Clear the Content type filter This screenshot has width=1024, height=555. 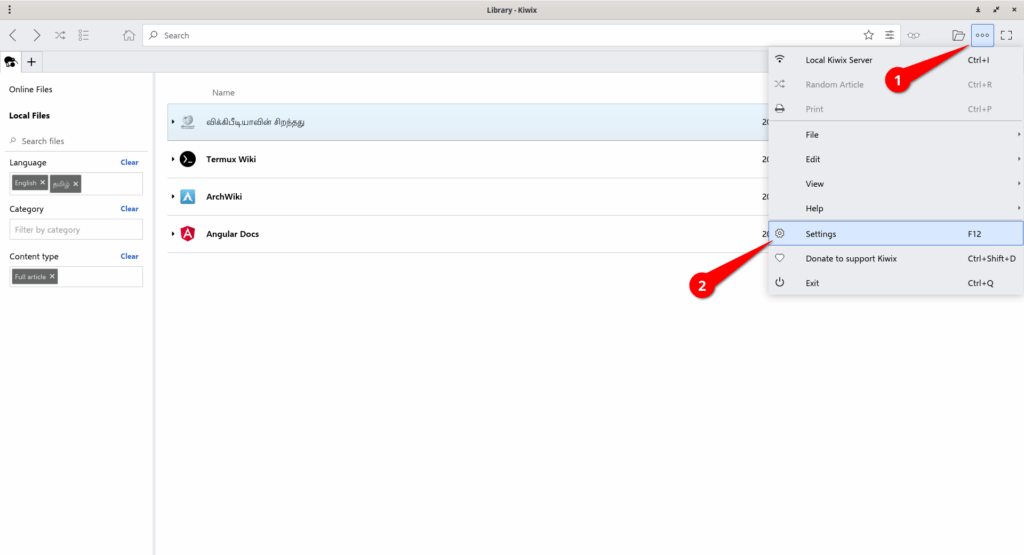(129, 256)
